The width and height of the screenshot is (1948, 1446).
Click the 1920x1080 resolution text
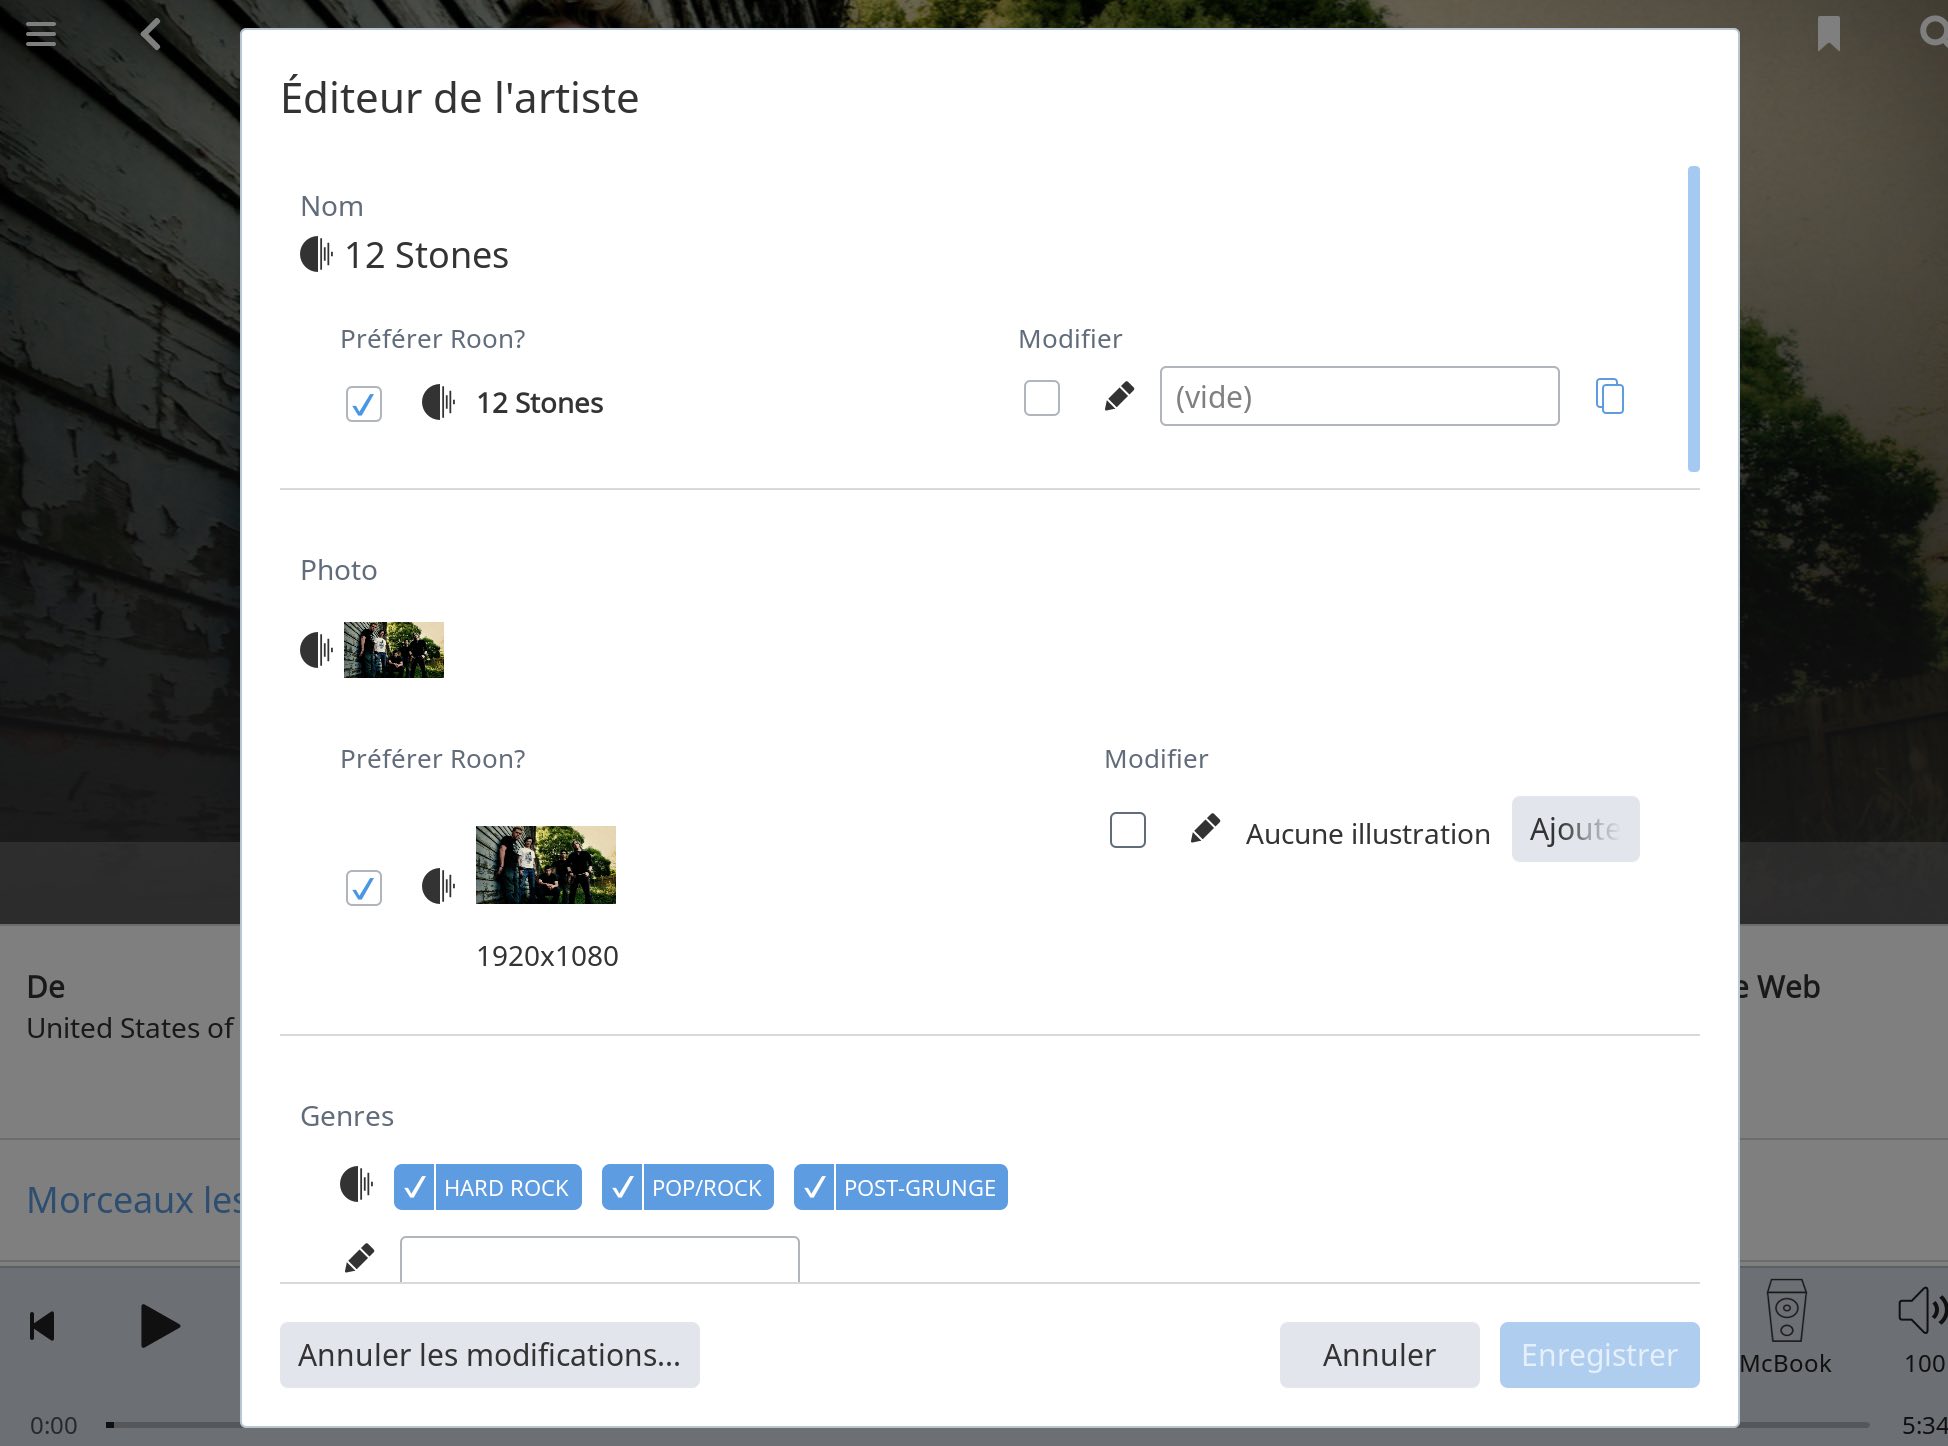pyautogui.click(x=547, y=956)
